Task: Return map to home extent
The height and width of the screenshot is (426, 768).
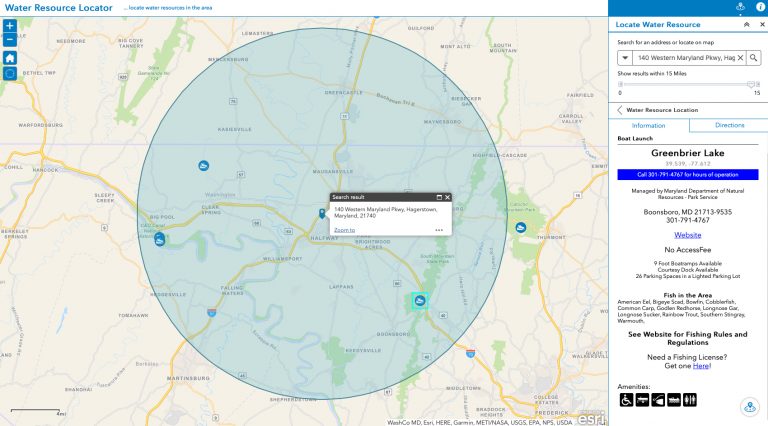Action: (10, 58)
